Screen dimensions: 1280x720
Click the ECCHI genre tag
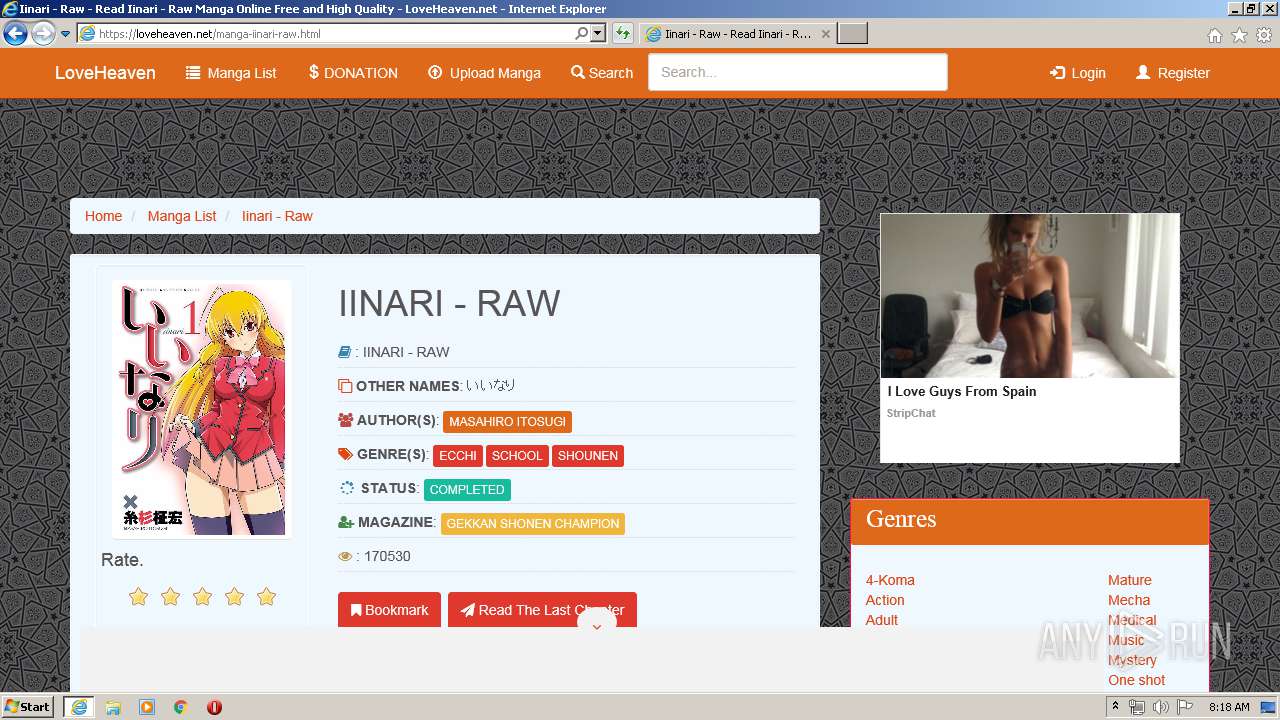[458, 456]
